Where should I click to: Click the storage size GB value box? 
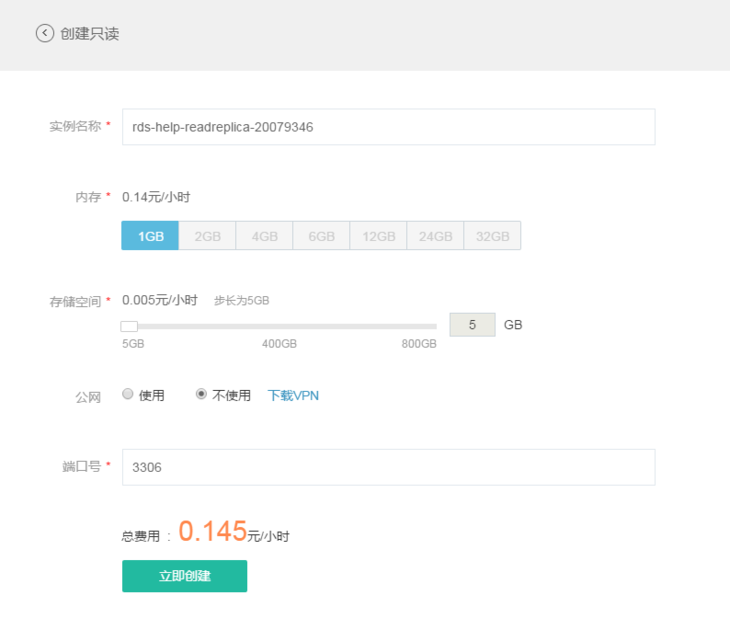click(x=472, y=325)
